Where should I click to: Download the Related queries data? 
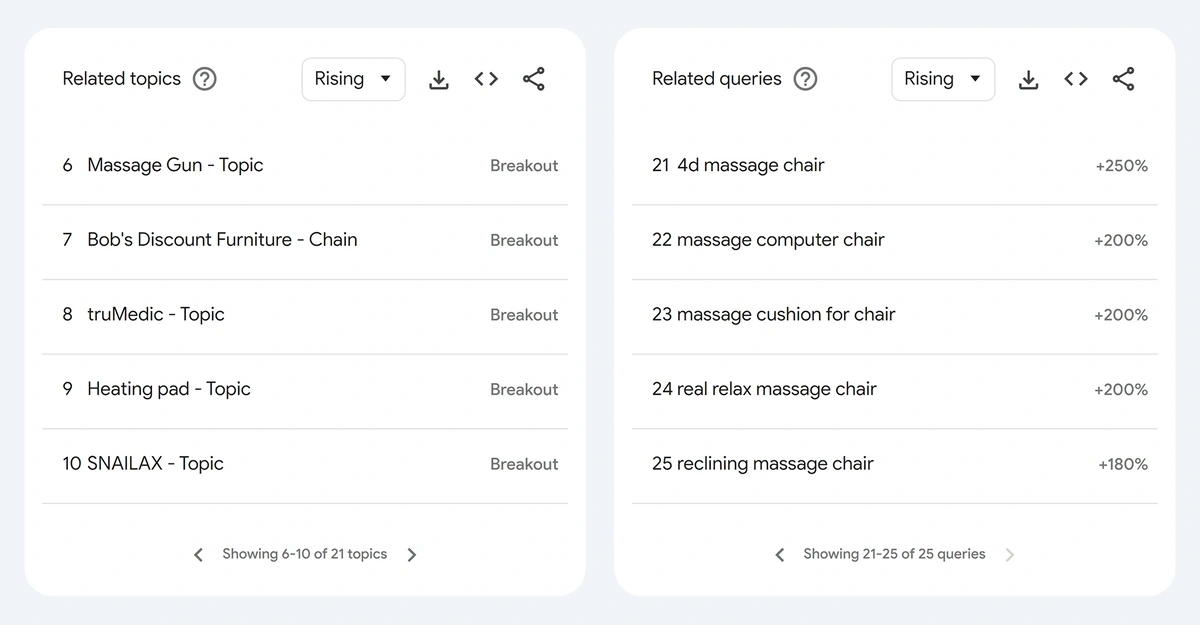[x=1028, y=79]
